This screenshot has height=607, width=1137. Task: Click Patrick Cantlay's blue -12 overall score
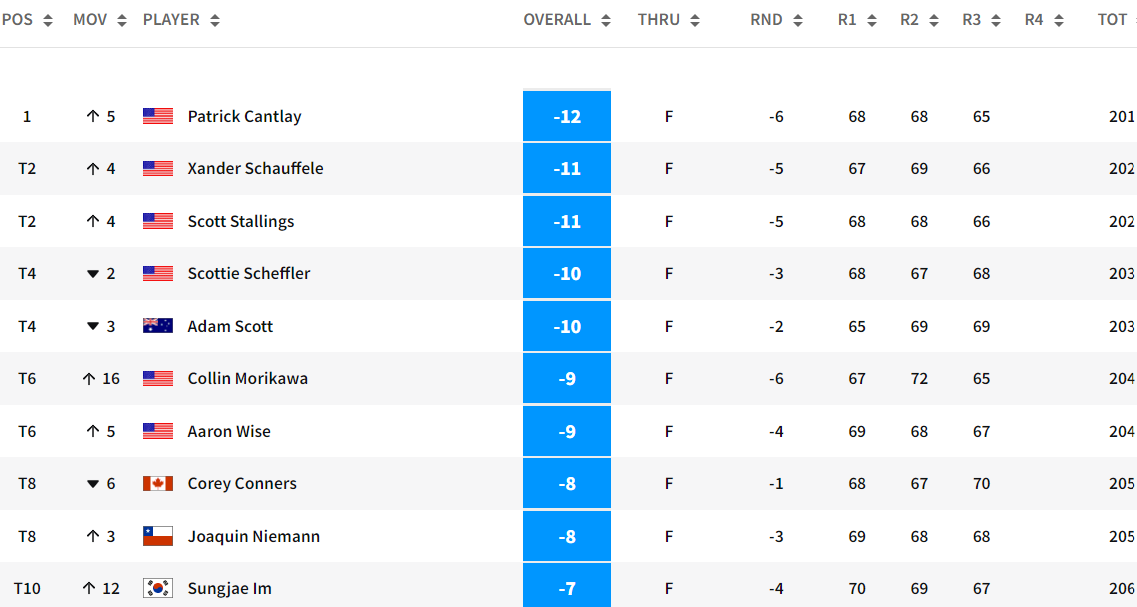coord(567,117)
